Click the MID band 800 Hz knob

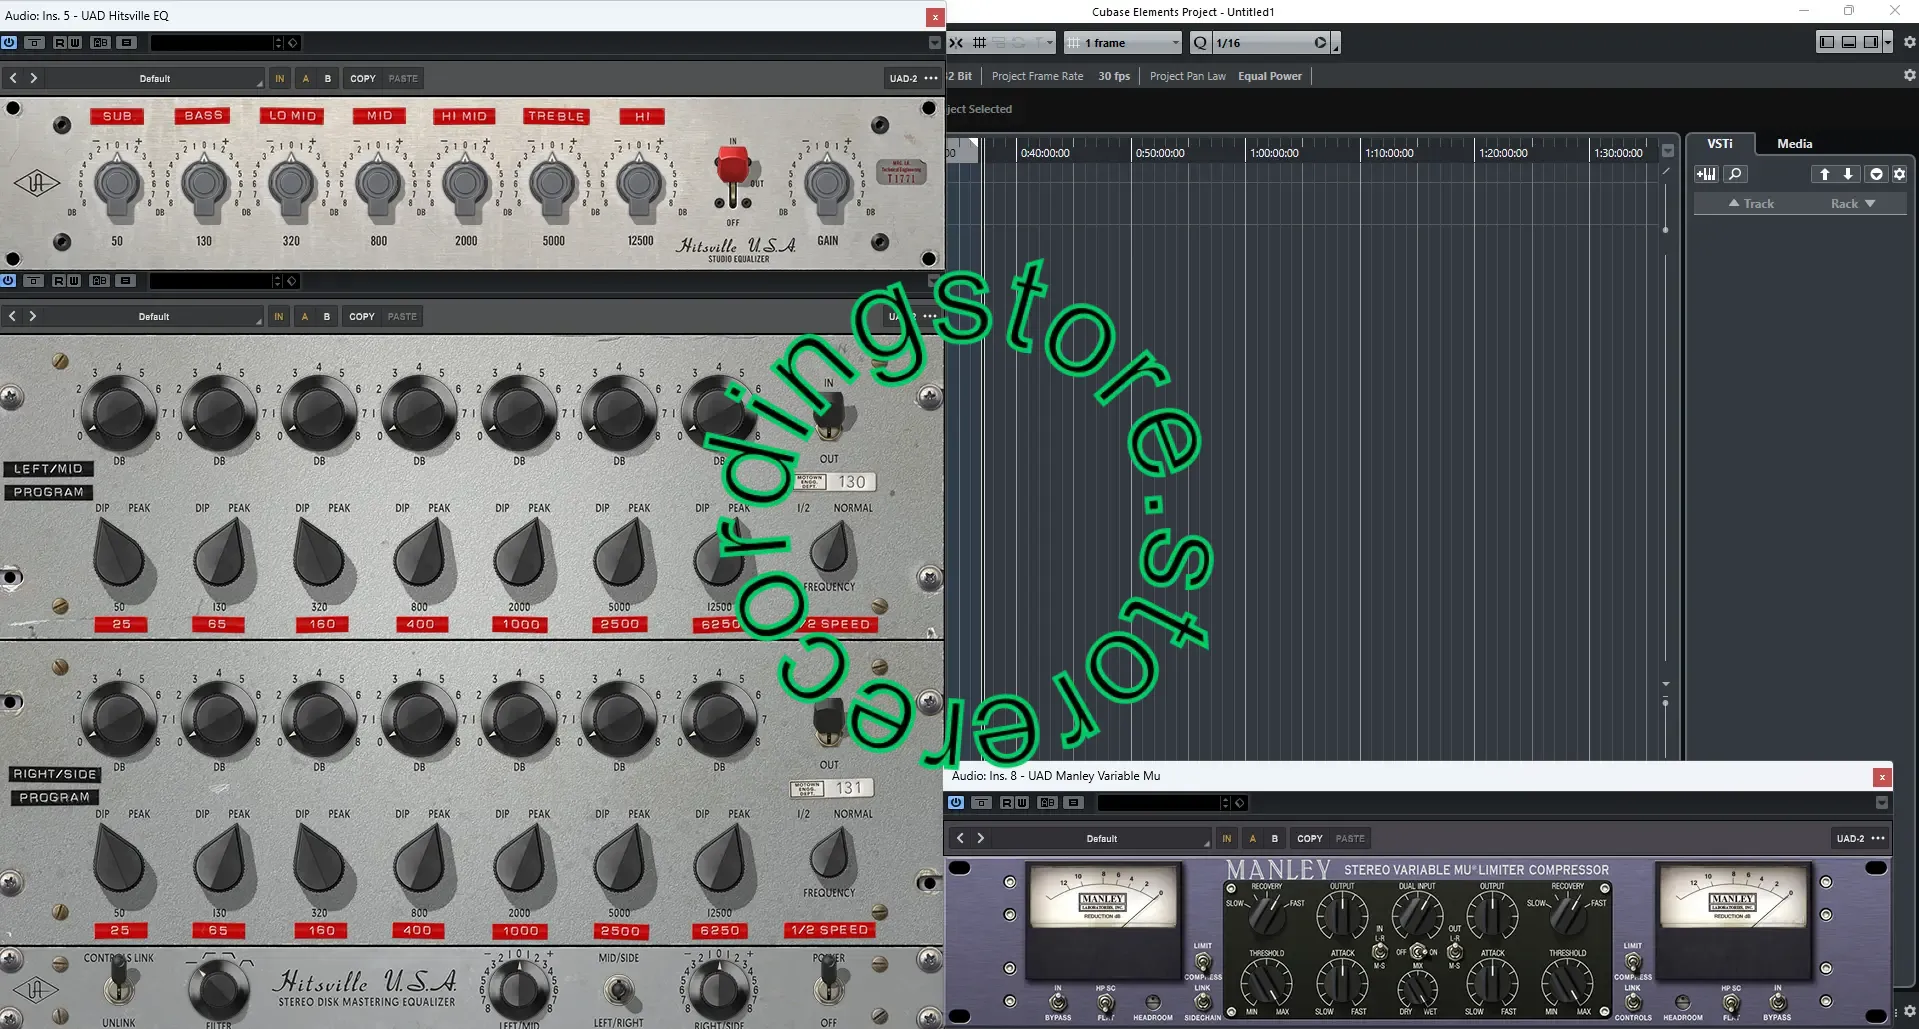pos(379,184)
